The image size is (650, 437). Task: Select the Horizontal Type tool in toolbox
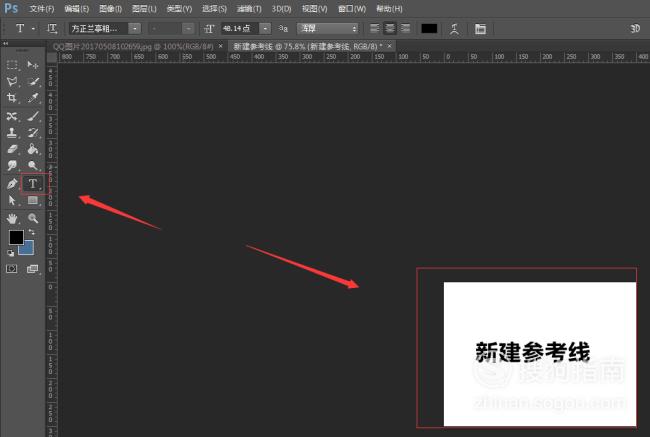pyautogui.click(x=32, y=183)
